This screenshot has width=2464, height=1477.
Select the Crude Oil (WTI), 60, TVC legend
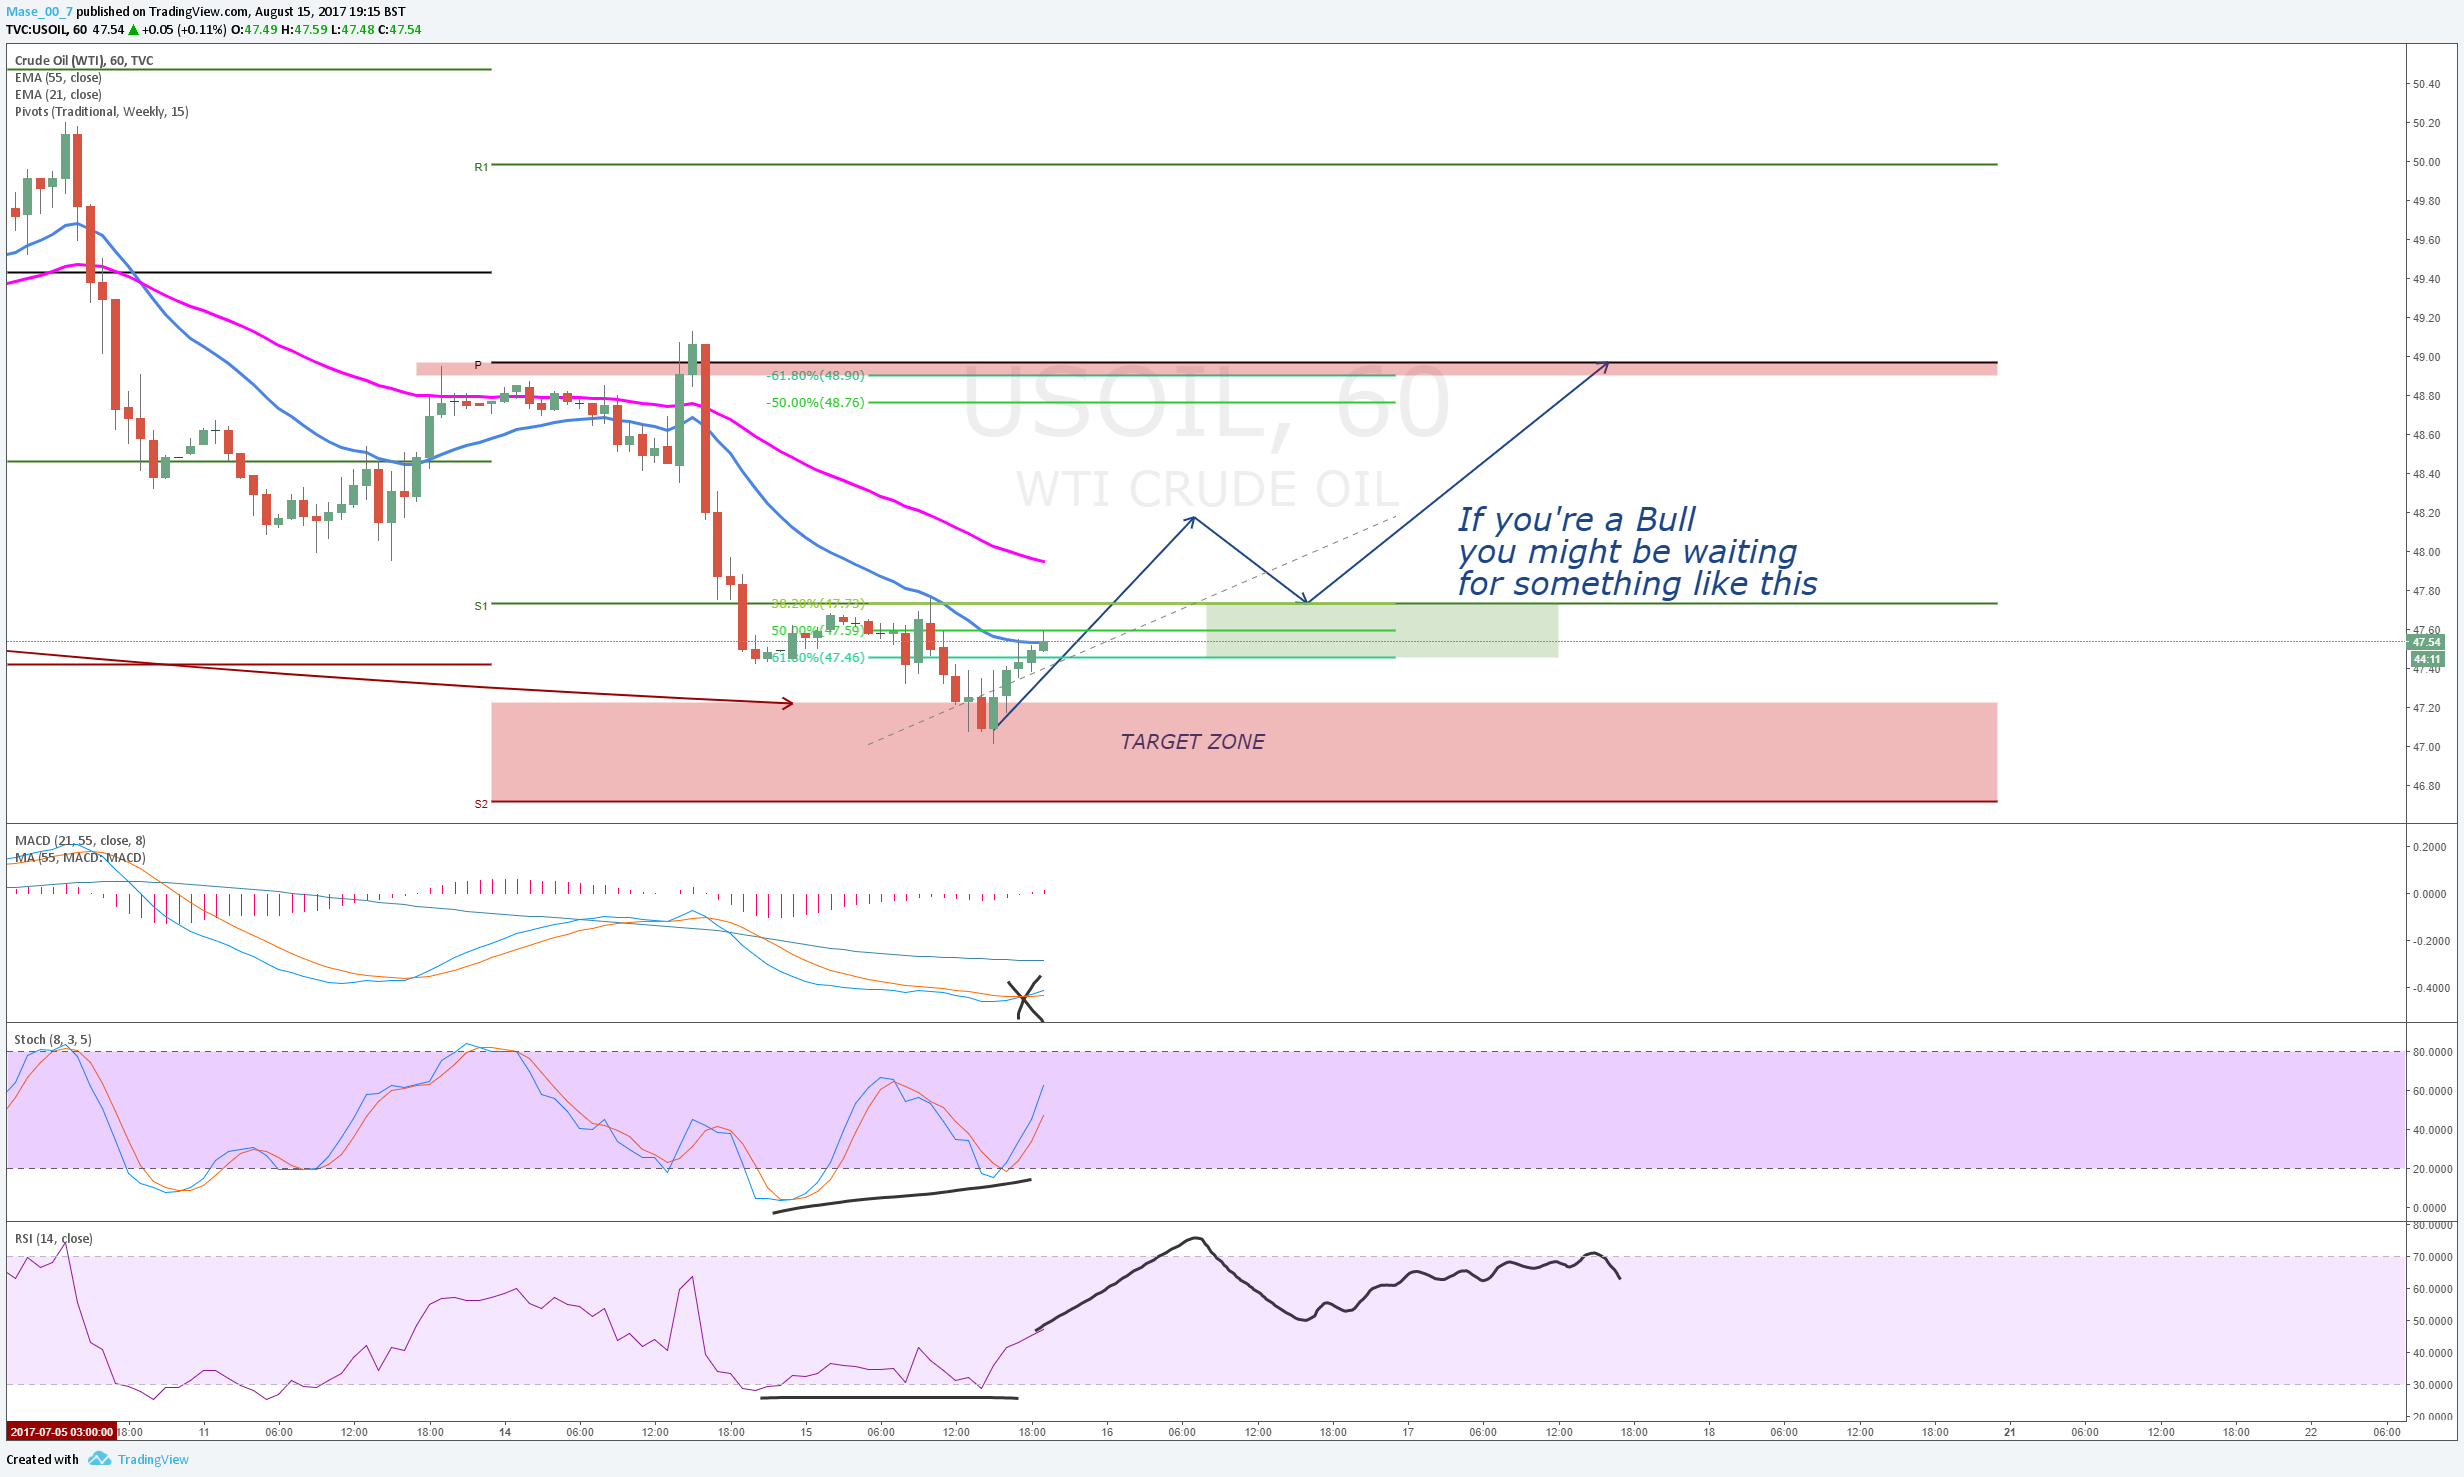point(84,60)
